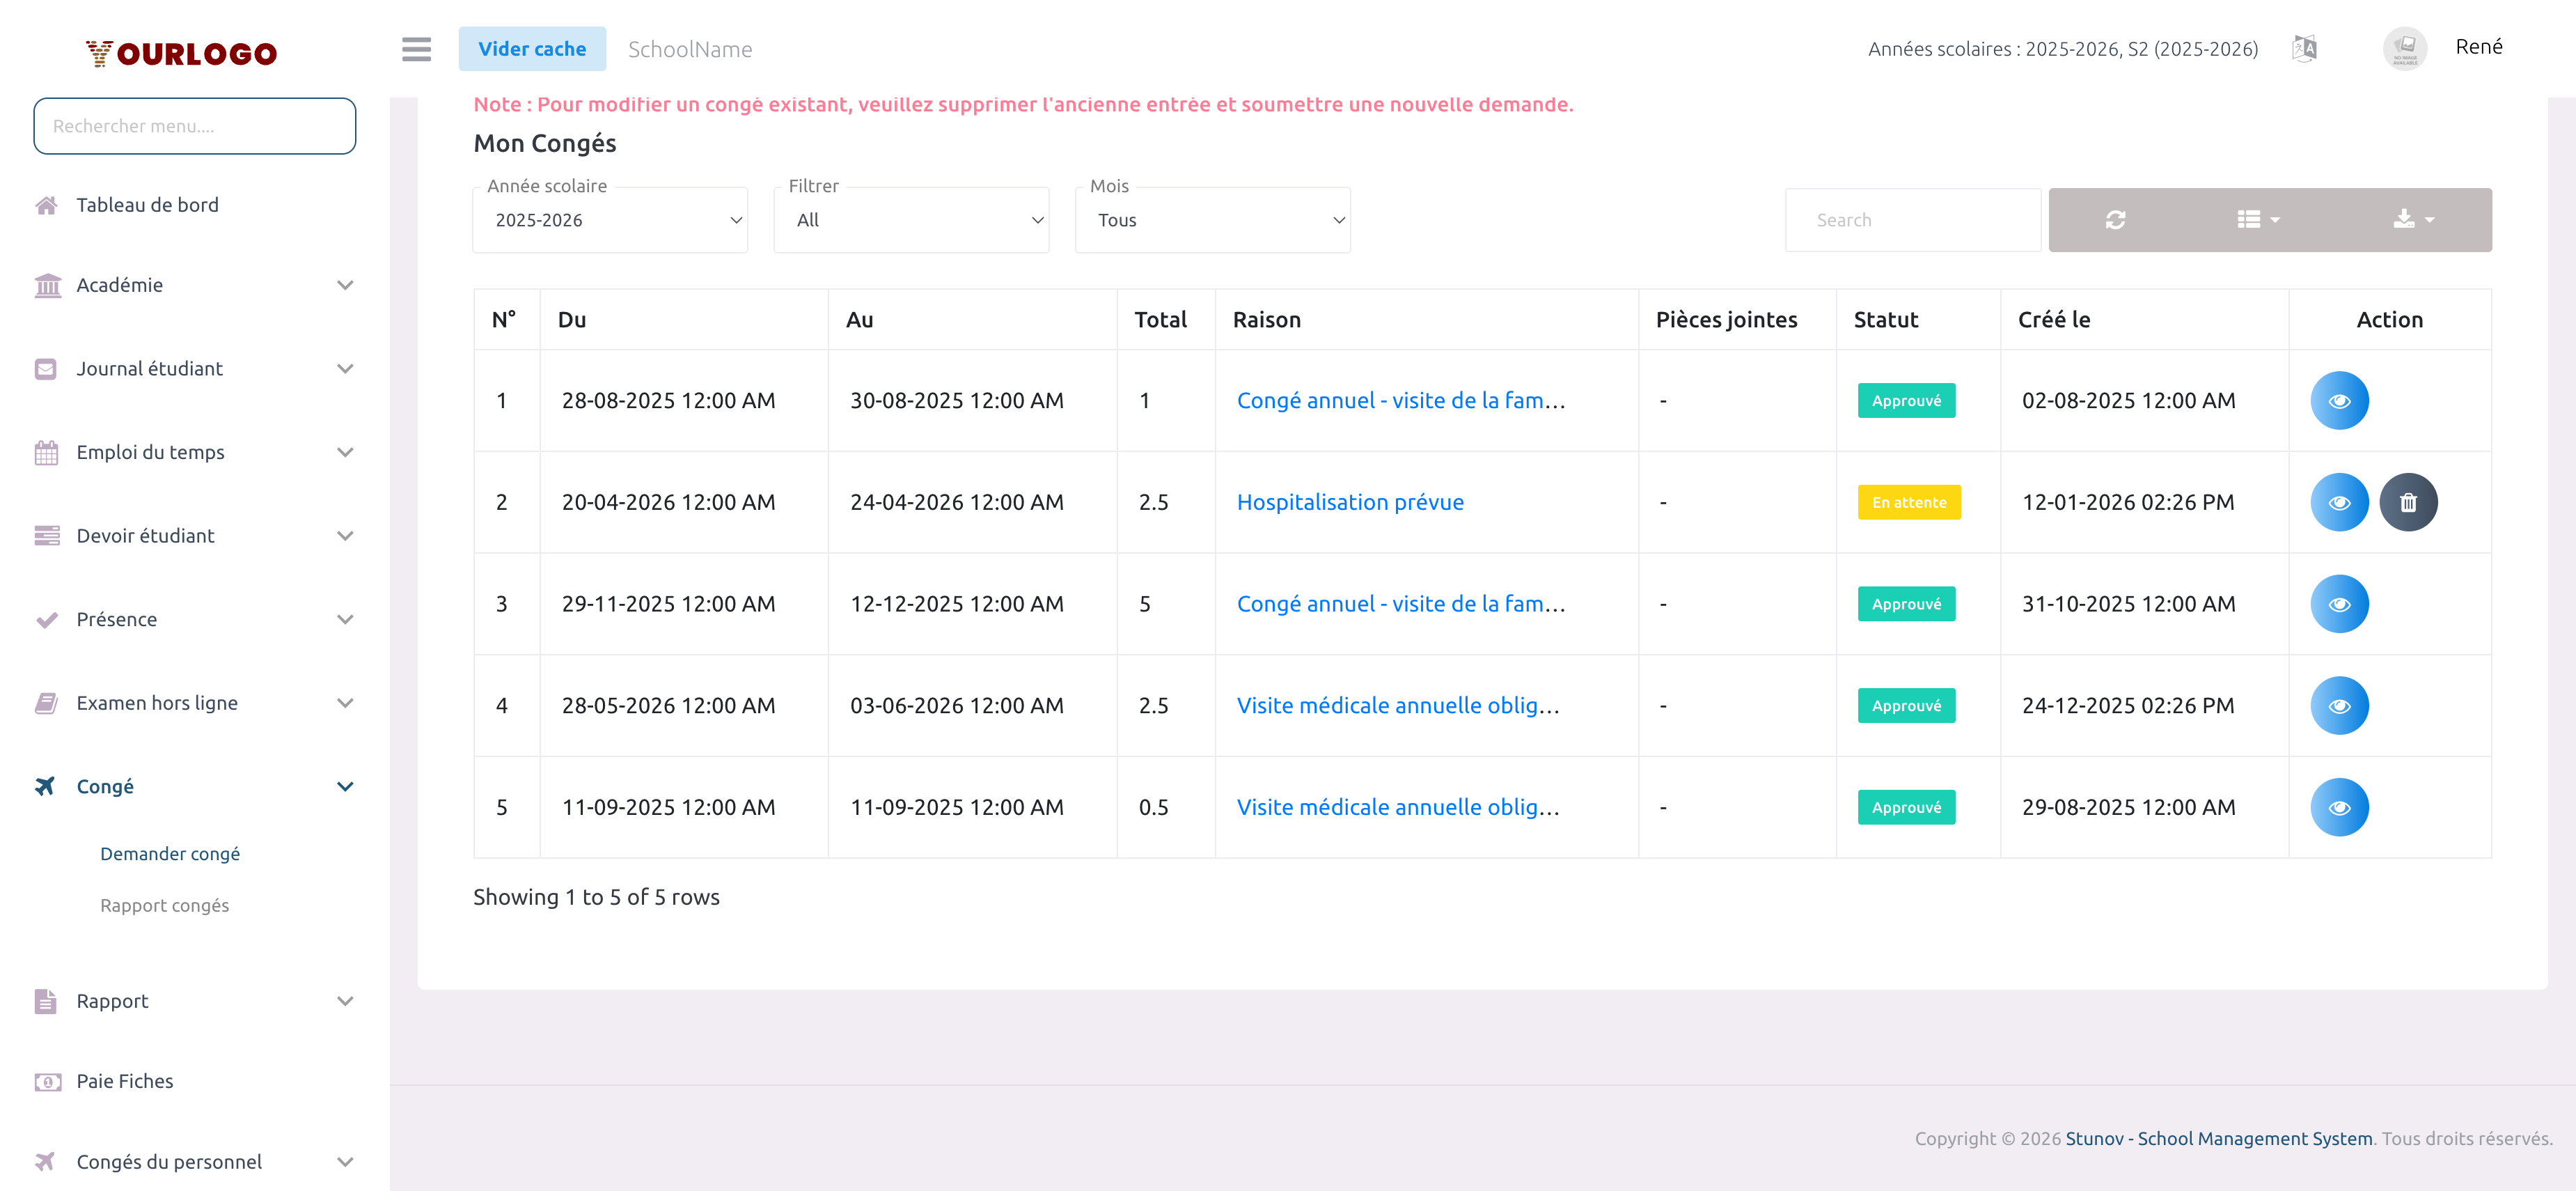Open the Hospitalisation prévue reason link
The height and width of the screenshot is (1191, 2576).
[1350, 502]
